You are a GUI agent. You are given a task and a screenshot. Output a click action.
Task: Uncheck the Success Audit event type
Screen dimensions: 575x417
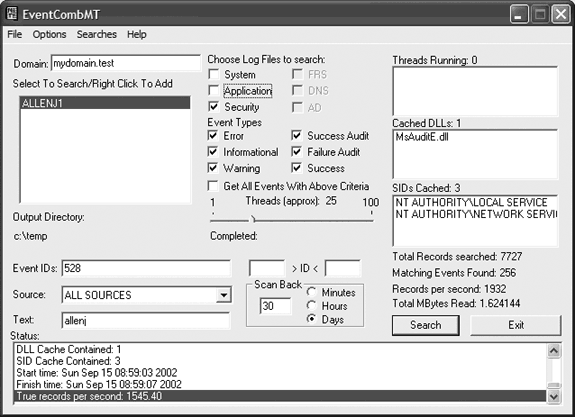[x=297, y=135]
